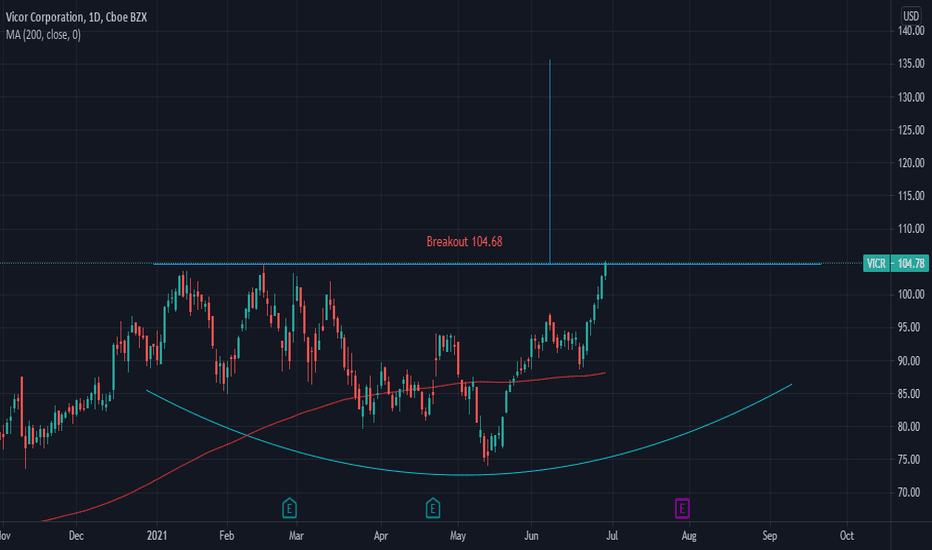Select the vertical blue target line
Viewport: 932px width, 550px height.
(x=550, y=161)
